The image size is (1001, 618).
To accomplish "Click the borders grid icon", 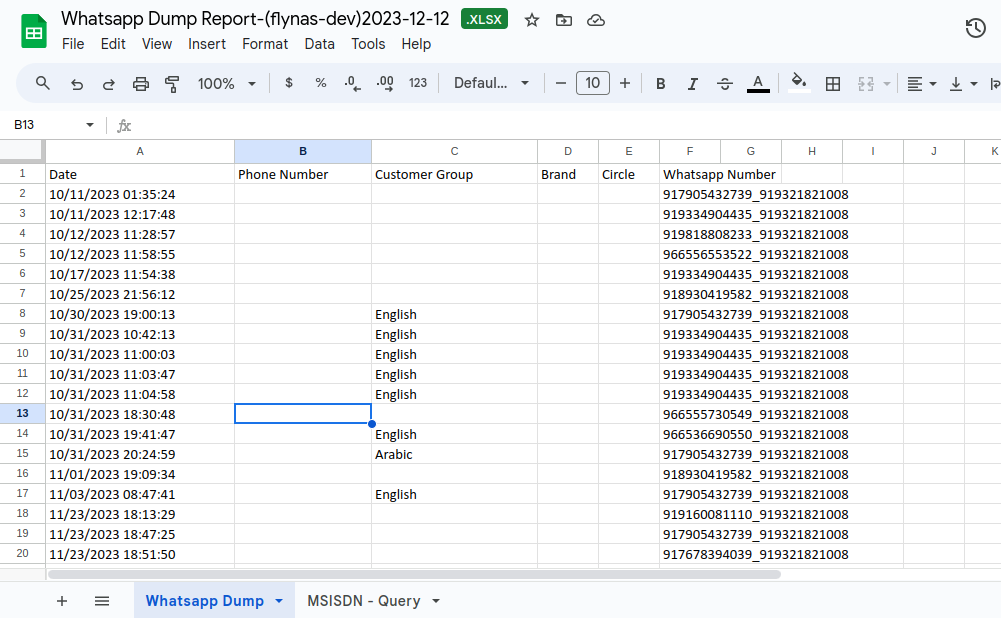I will point(832,84).
